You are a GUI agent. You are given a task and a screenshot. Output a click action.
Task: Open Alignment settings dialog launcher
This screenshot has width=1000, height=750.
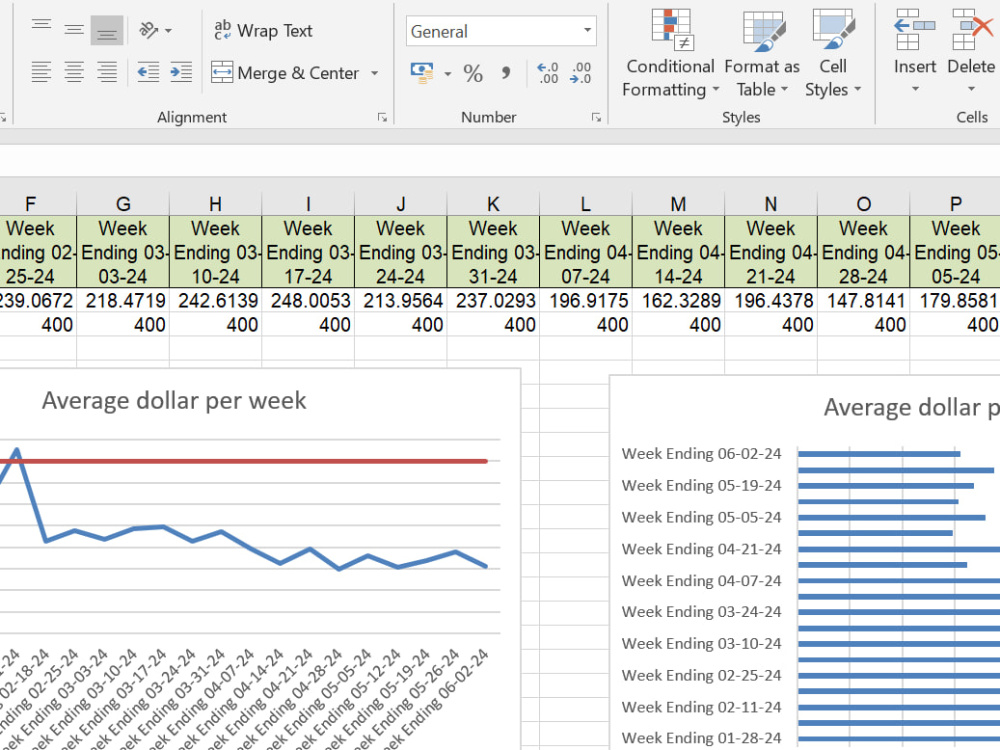click(382, 117)
